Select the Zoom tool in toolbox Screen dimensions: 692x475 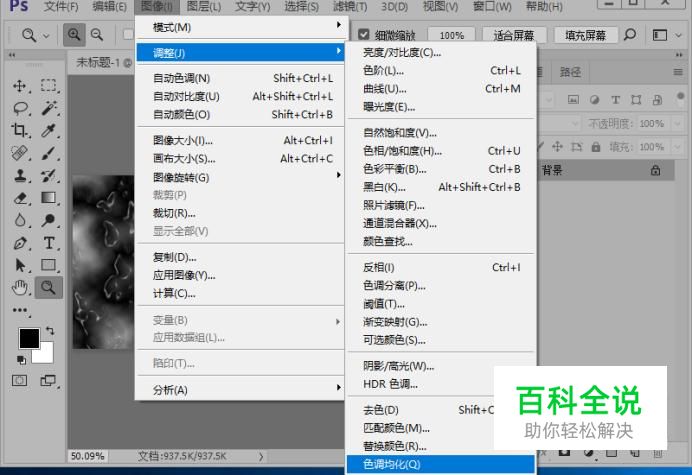tap(49, 288)
